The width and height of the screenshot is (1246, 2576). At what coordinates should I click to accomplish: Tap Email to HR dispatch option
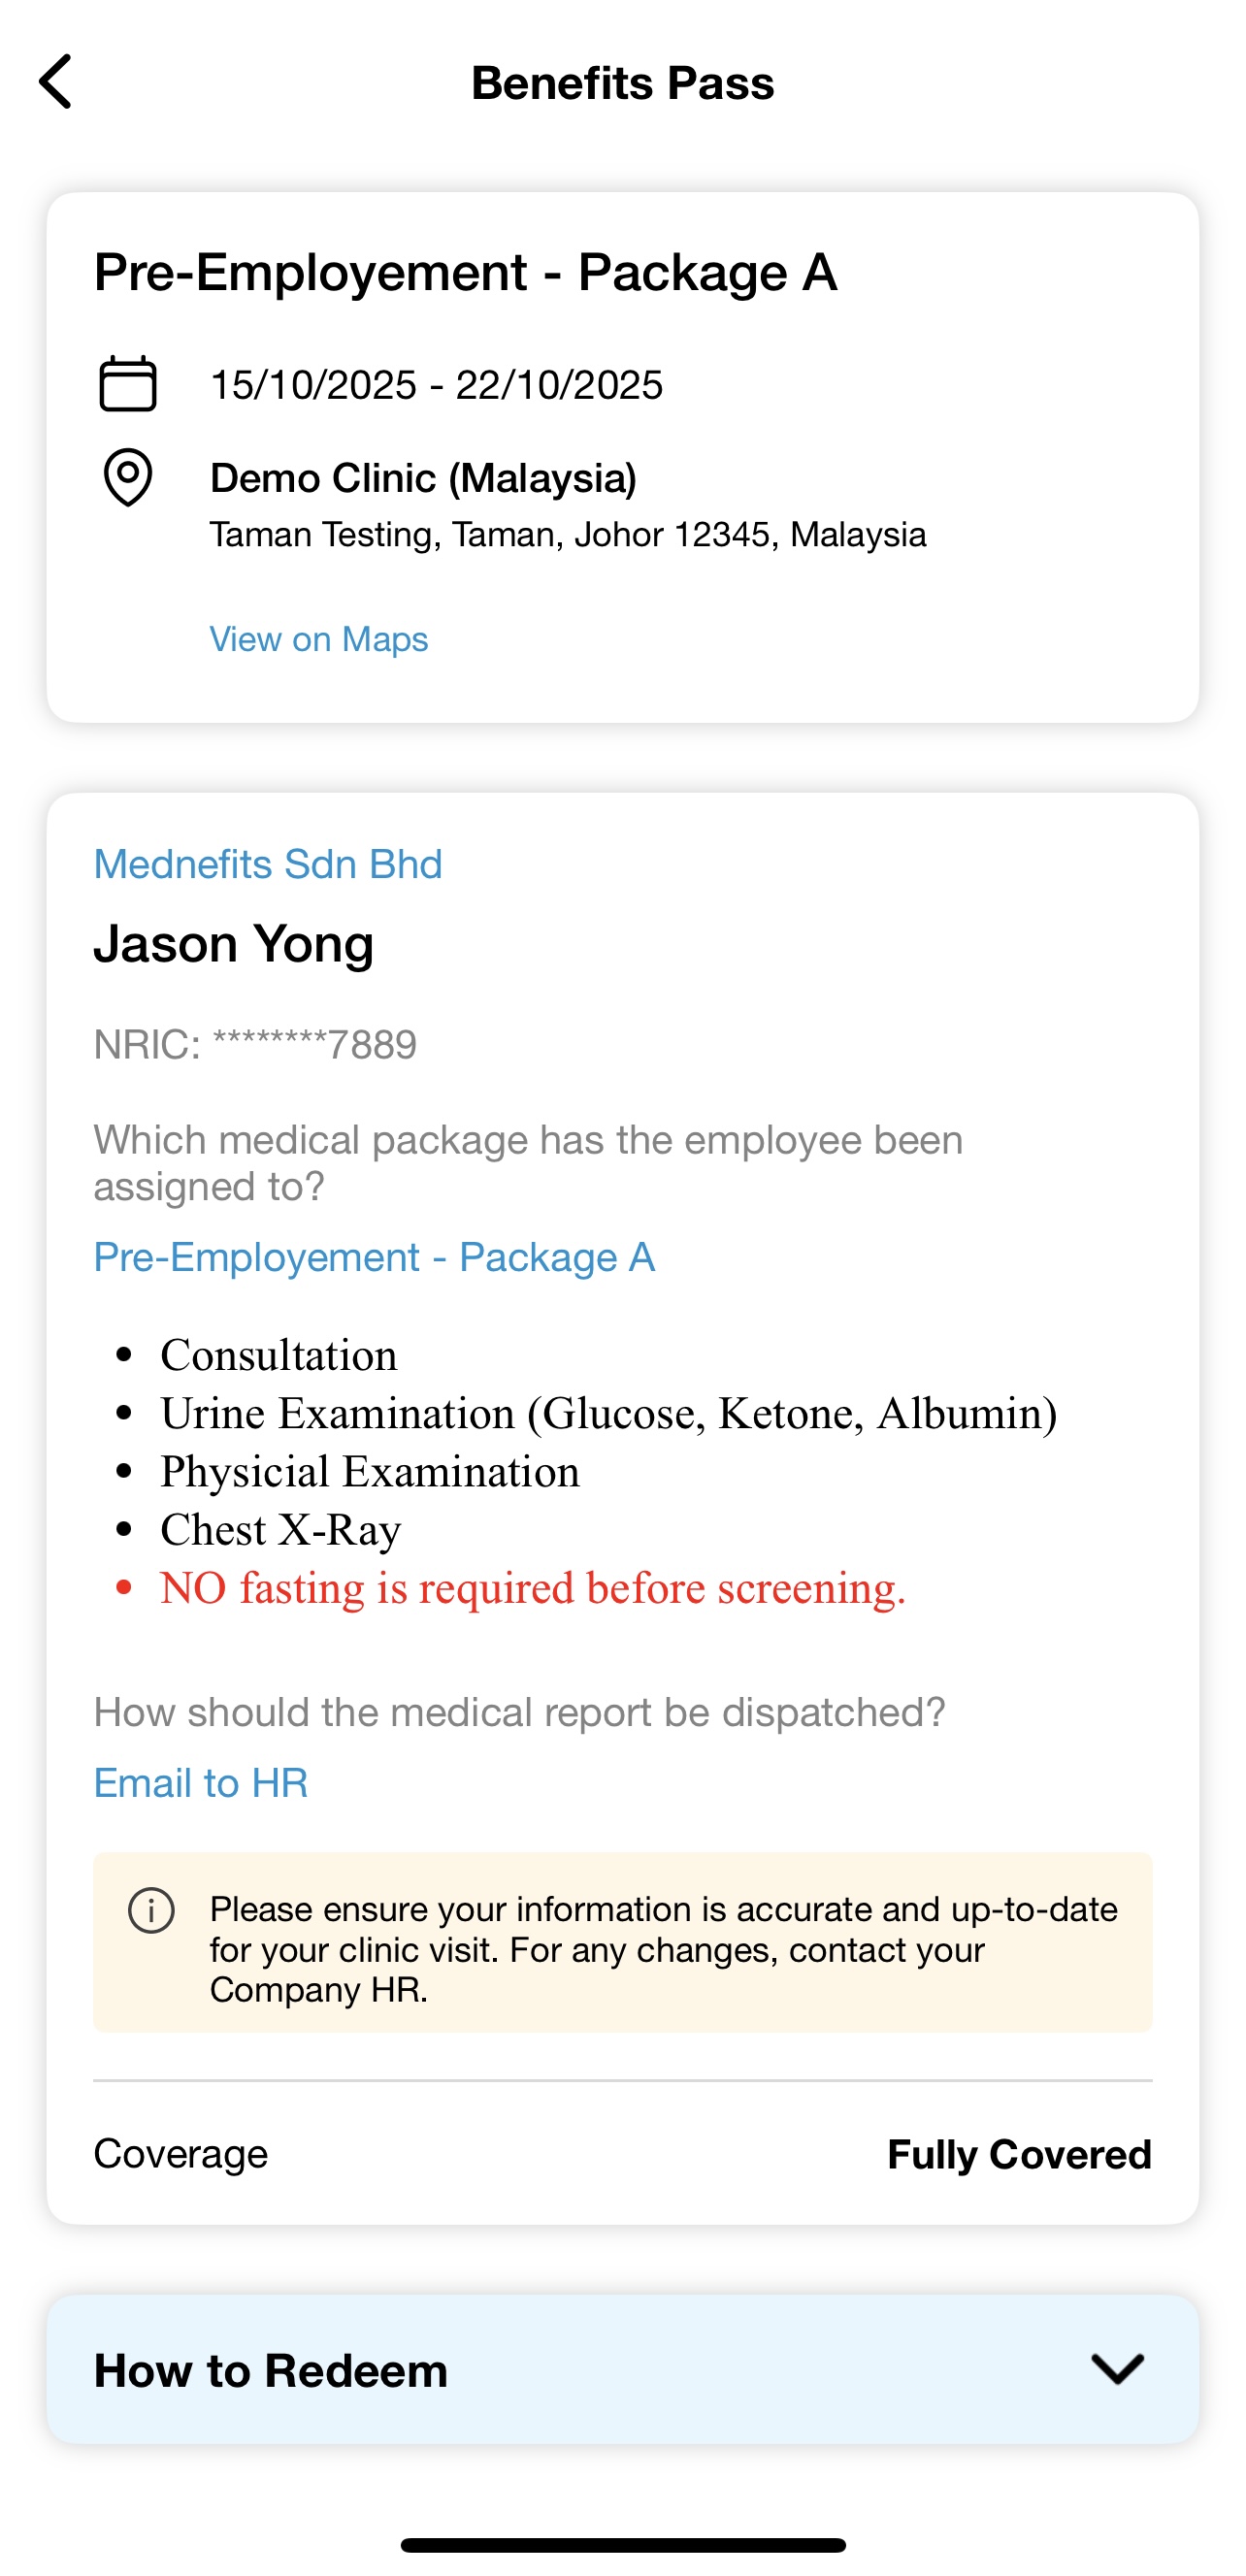click(x=201, y=1783)
